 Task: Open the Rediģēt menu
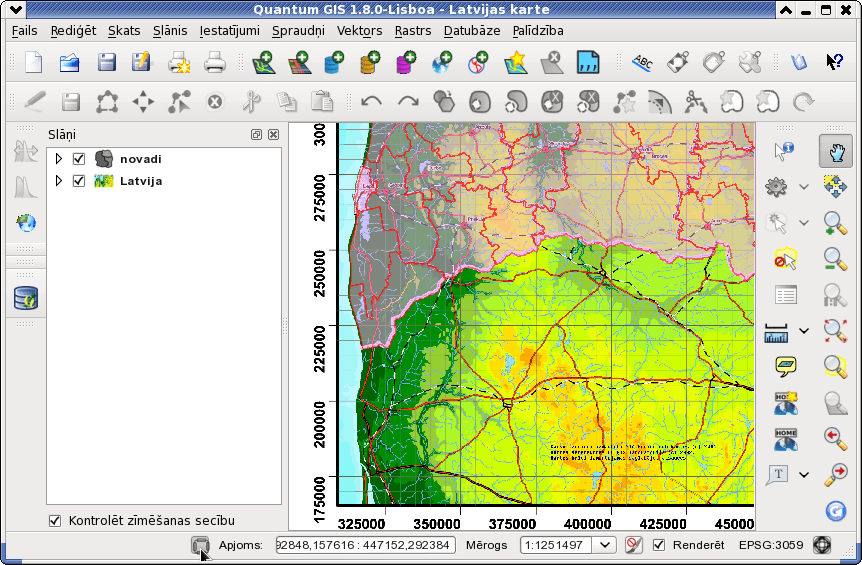(x=73, y=31)
